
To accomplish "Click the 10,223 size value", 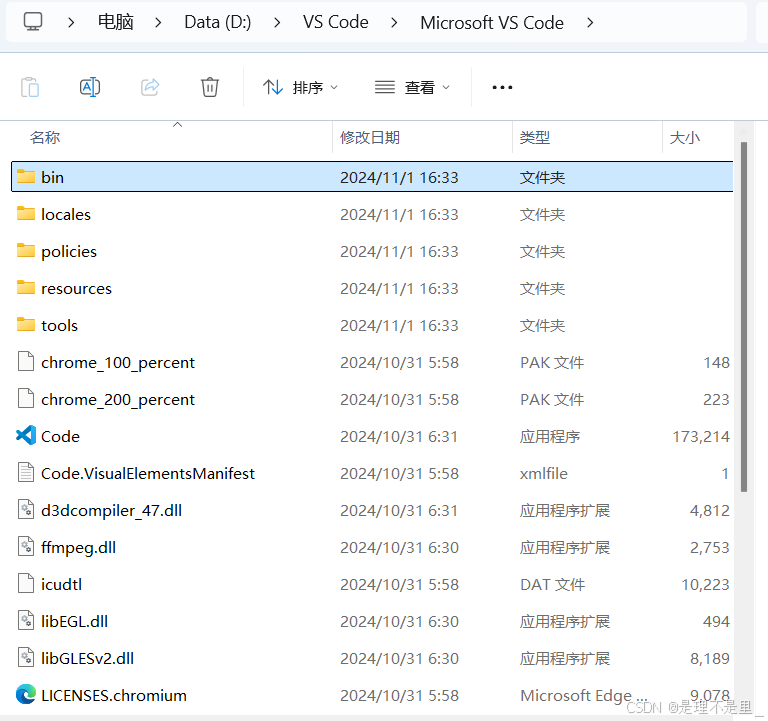I will [x=705, y=584].
